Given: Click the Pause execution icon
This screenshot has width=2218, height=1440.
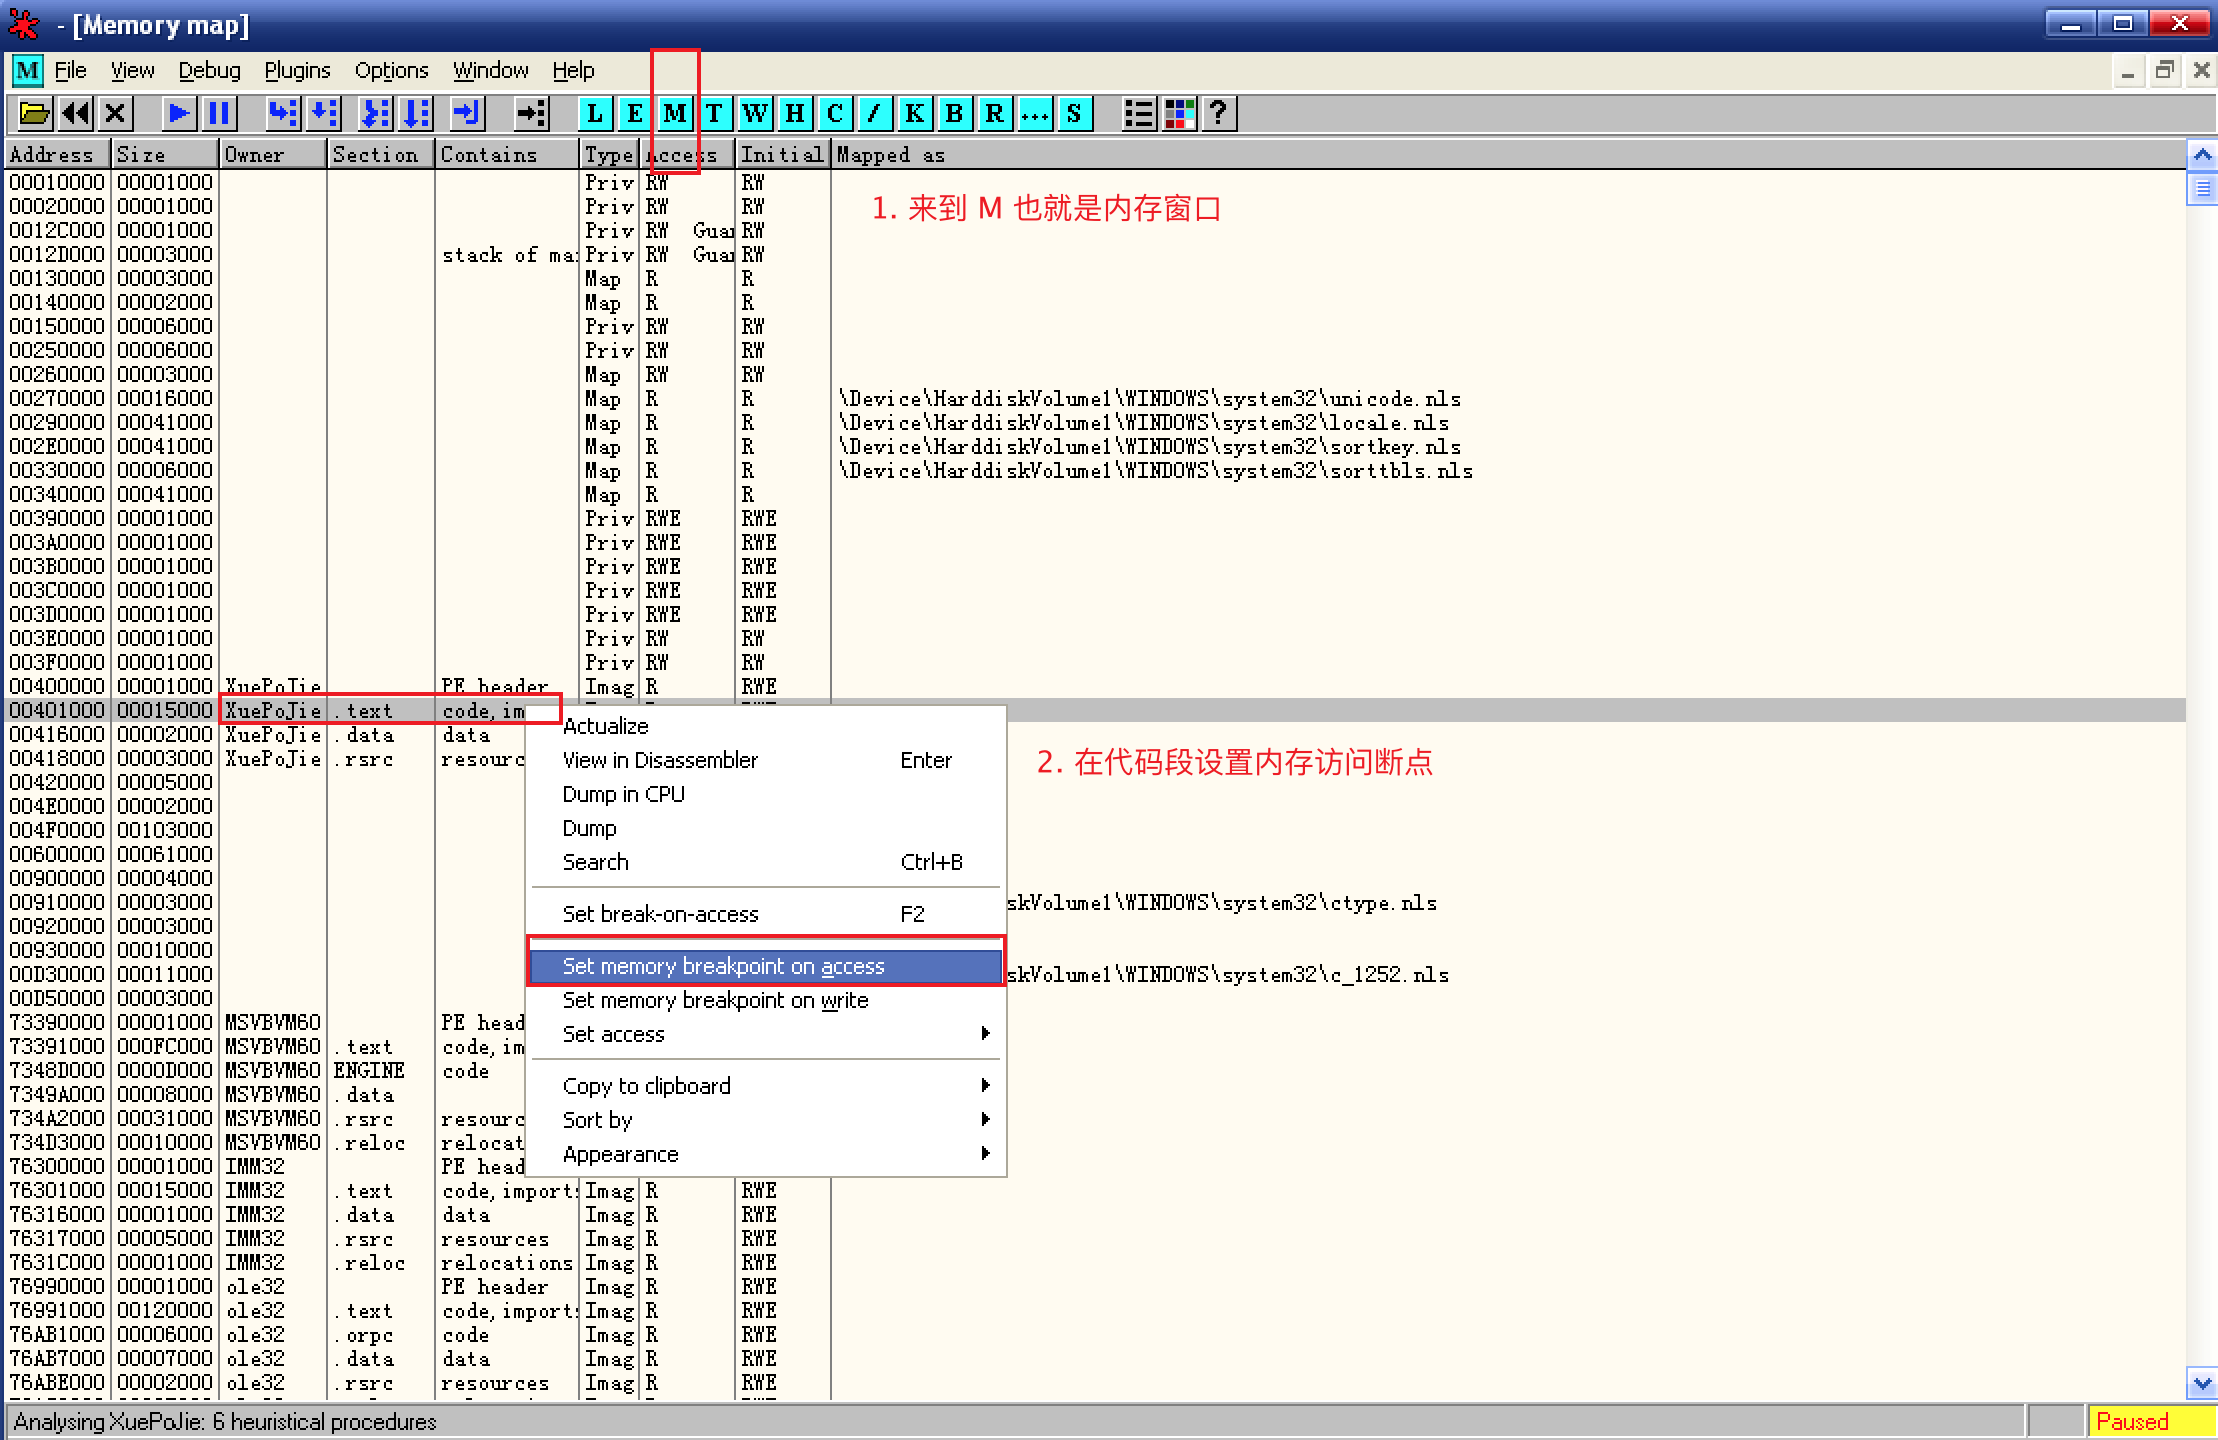Looking at the screenshot, I should 219,114.
